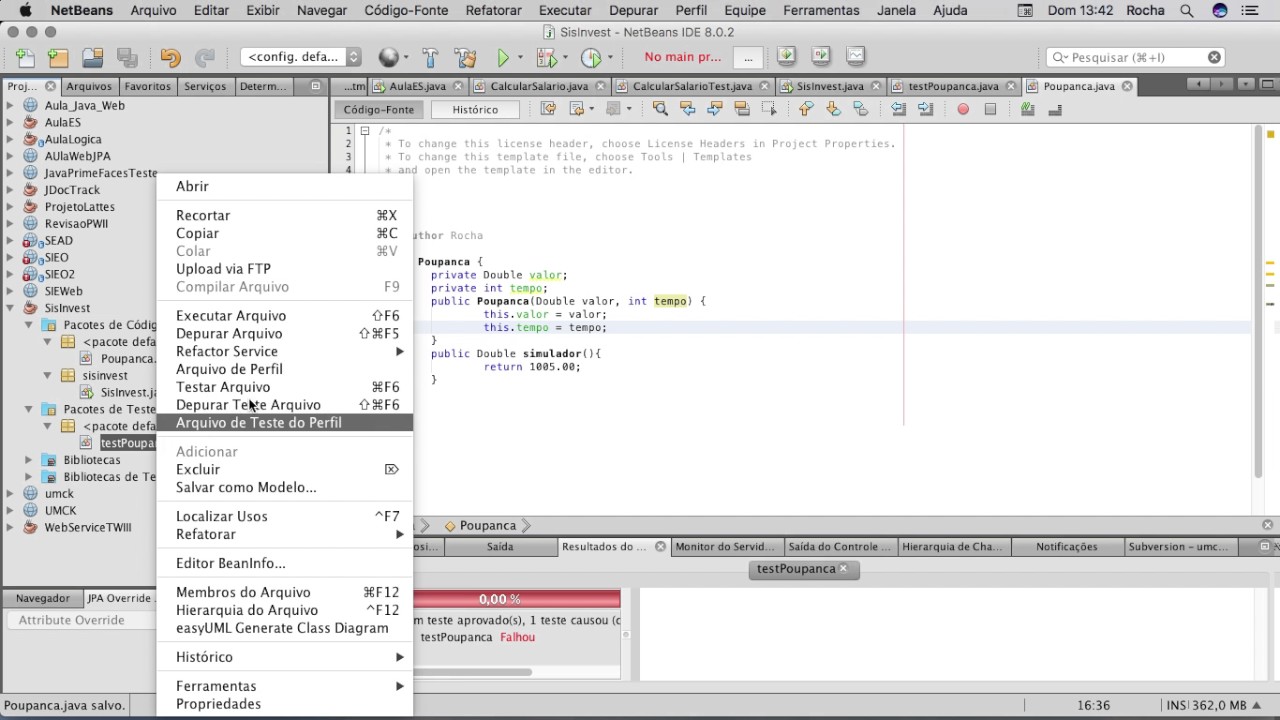1280x720 pixels.
Task: Click the search field 'Pesquisar'
Action: pos(1136,58)
